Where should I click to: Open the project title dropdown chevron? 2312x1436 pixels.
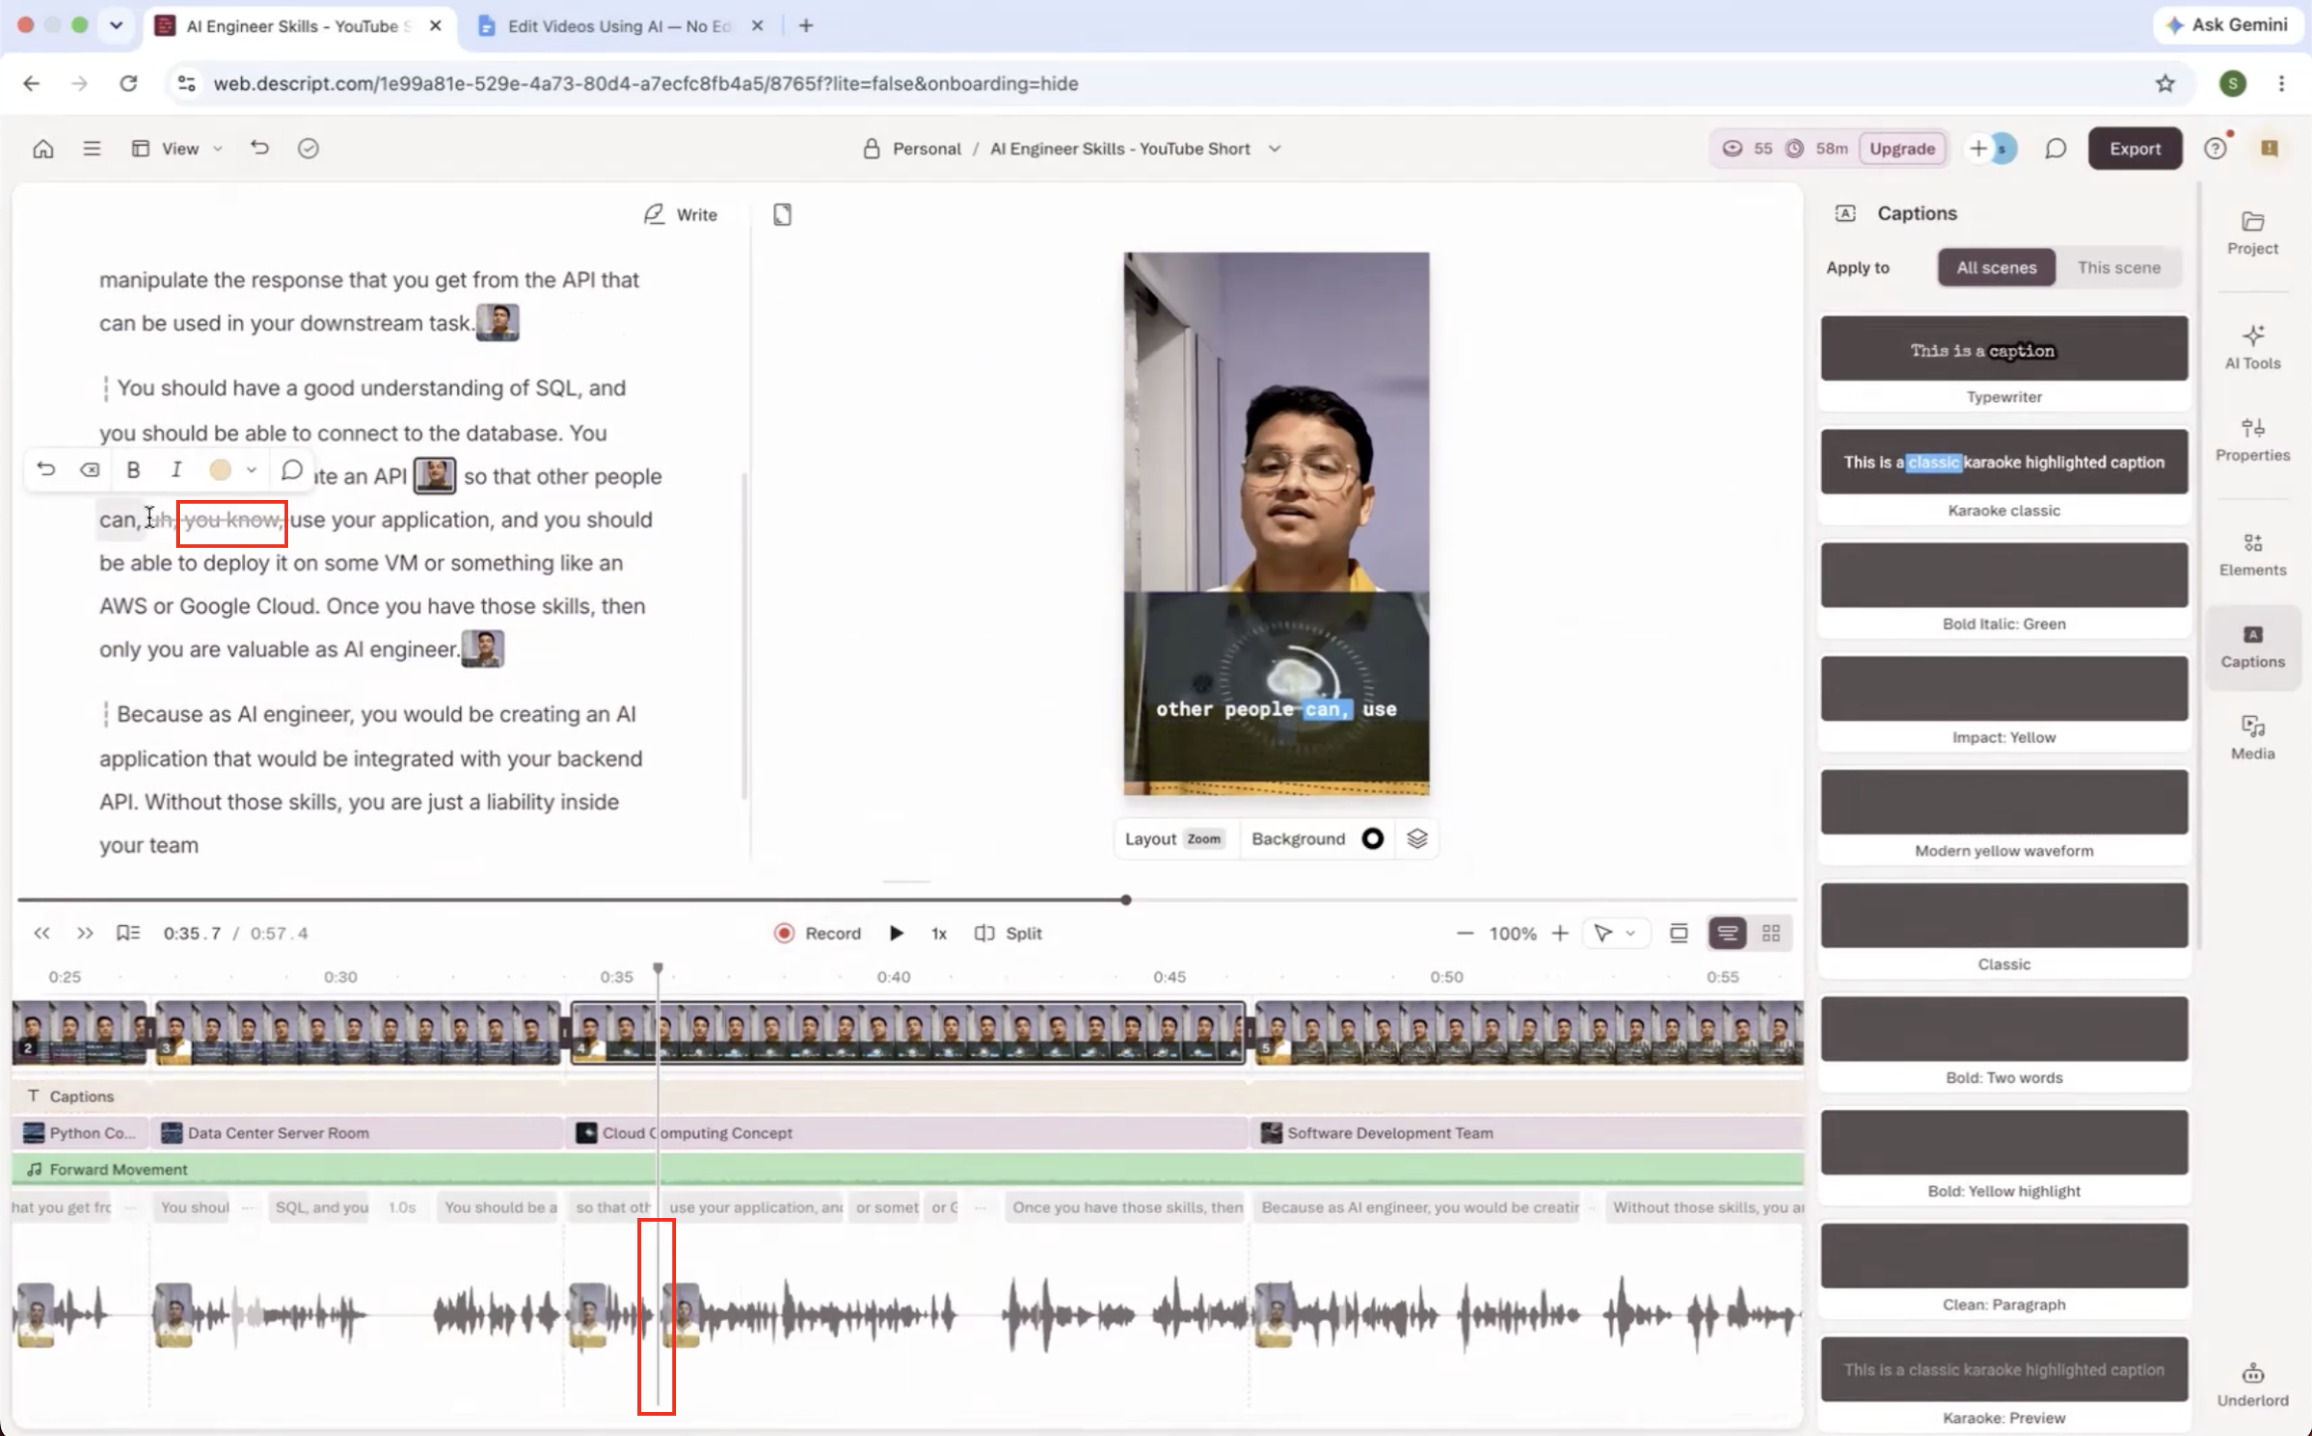(1274, 149)
